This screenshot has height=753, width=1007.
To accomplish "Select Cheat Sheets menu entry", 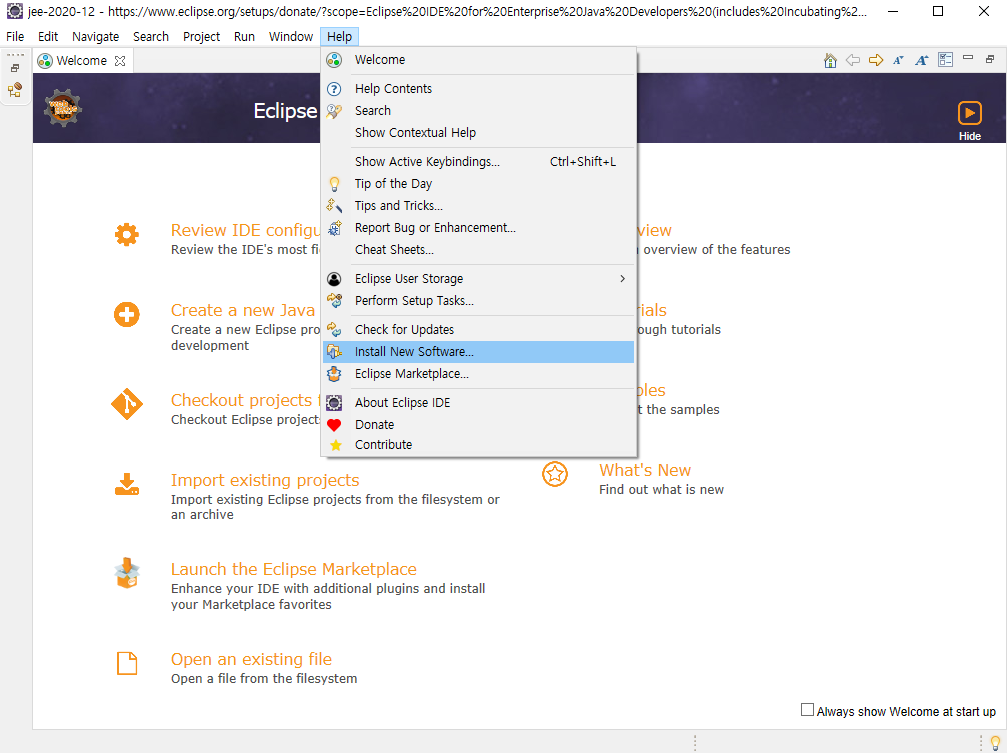I will click(478, 250).
